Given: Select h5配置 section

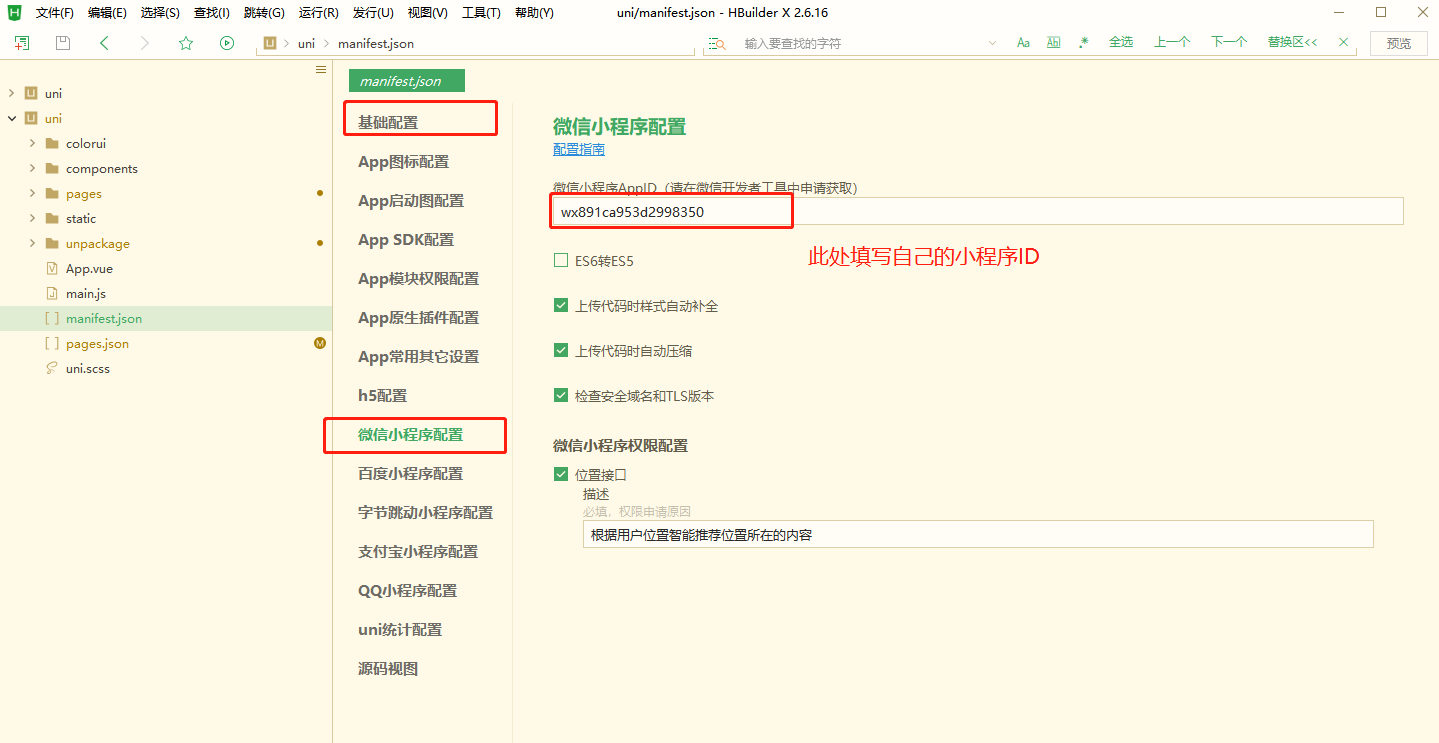Looking at the screenshot, I should (x=383, y=395).
